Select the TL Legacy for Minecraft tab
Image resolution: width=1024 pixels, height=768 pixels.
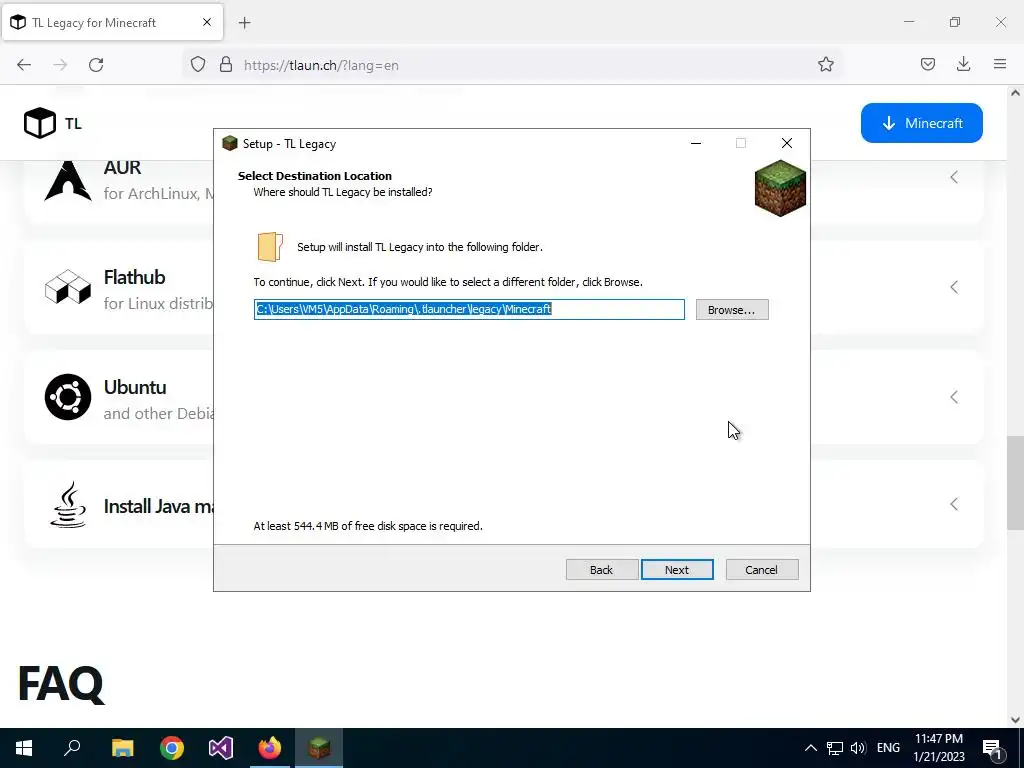coord(113,22)
